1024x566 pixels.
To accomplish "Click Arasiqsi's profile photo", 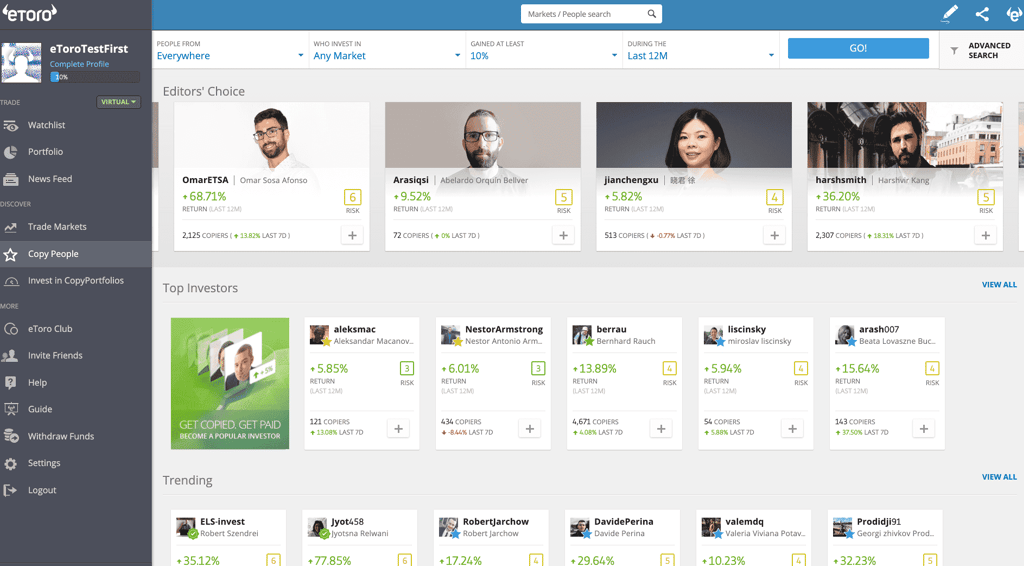I will click(483, 135).
